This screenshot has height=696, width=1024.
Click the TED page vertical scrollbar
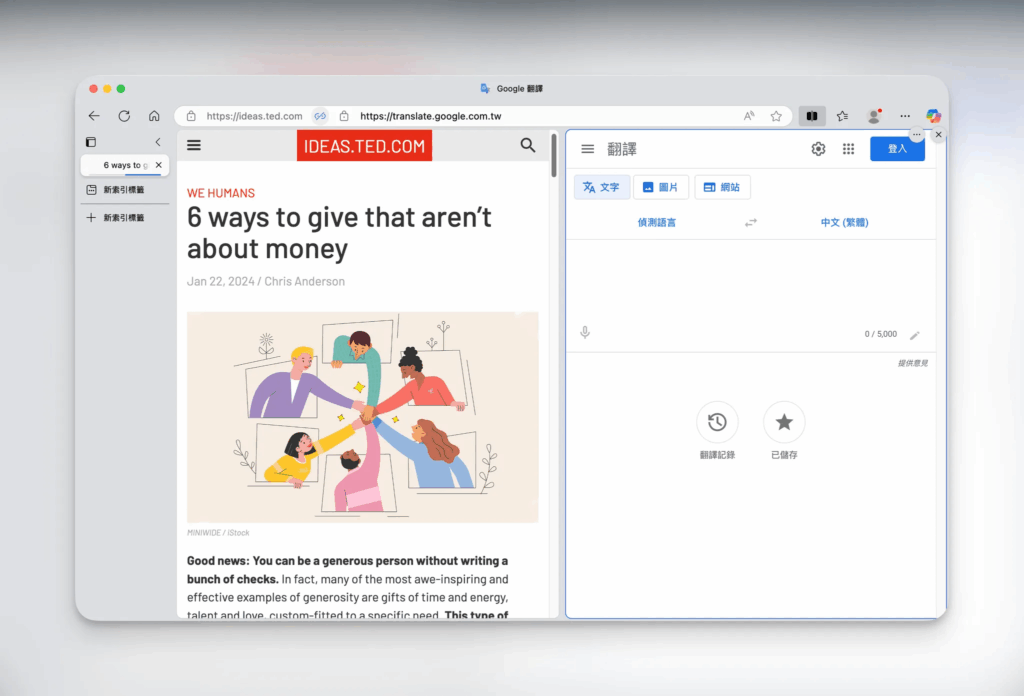click(x=554, y=155)
